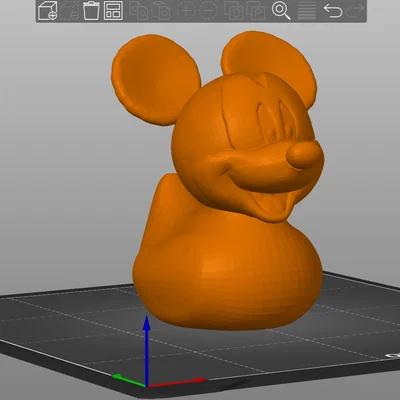This screenshot has height=400, width=400.
Task: Click the Paste icon in toolbar
Action: [161, 10]
